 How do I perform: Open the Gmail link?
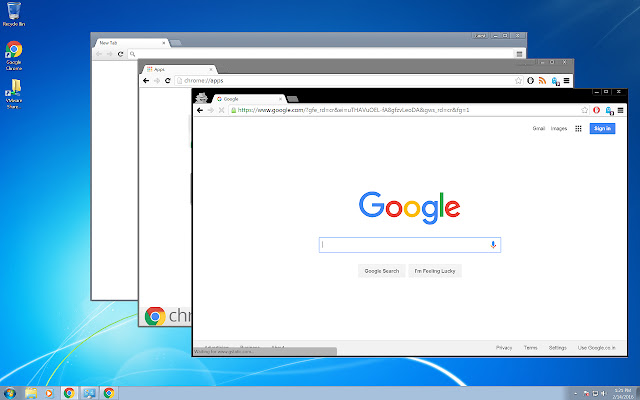pyautogui.click(x=539, y=129)
